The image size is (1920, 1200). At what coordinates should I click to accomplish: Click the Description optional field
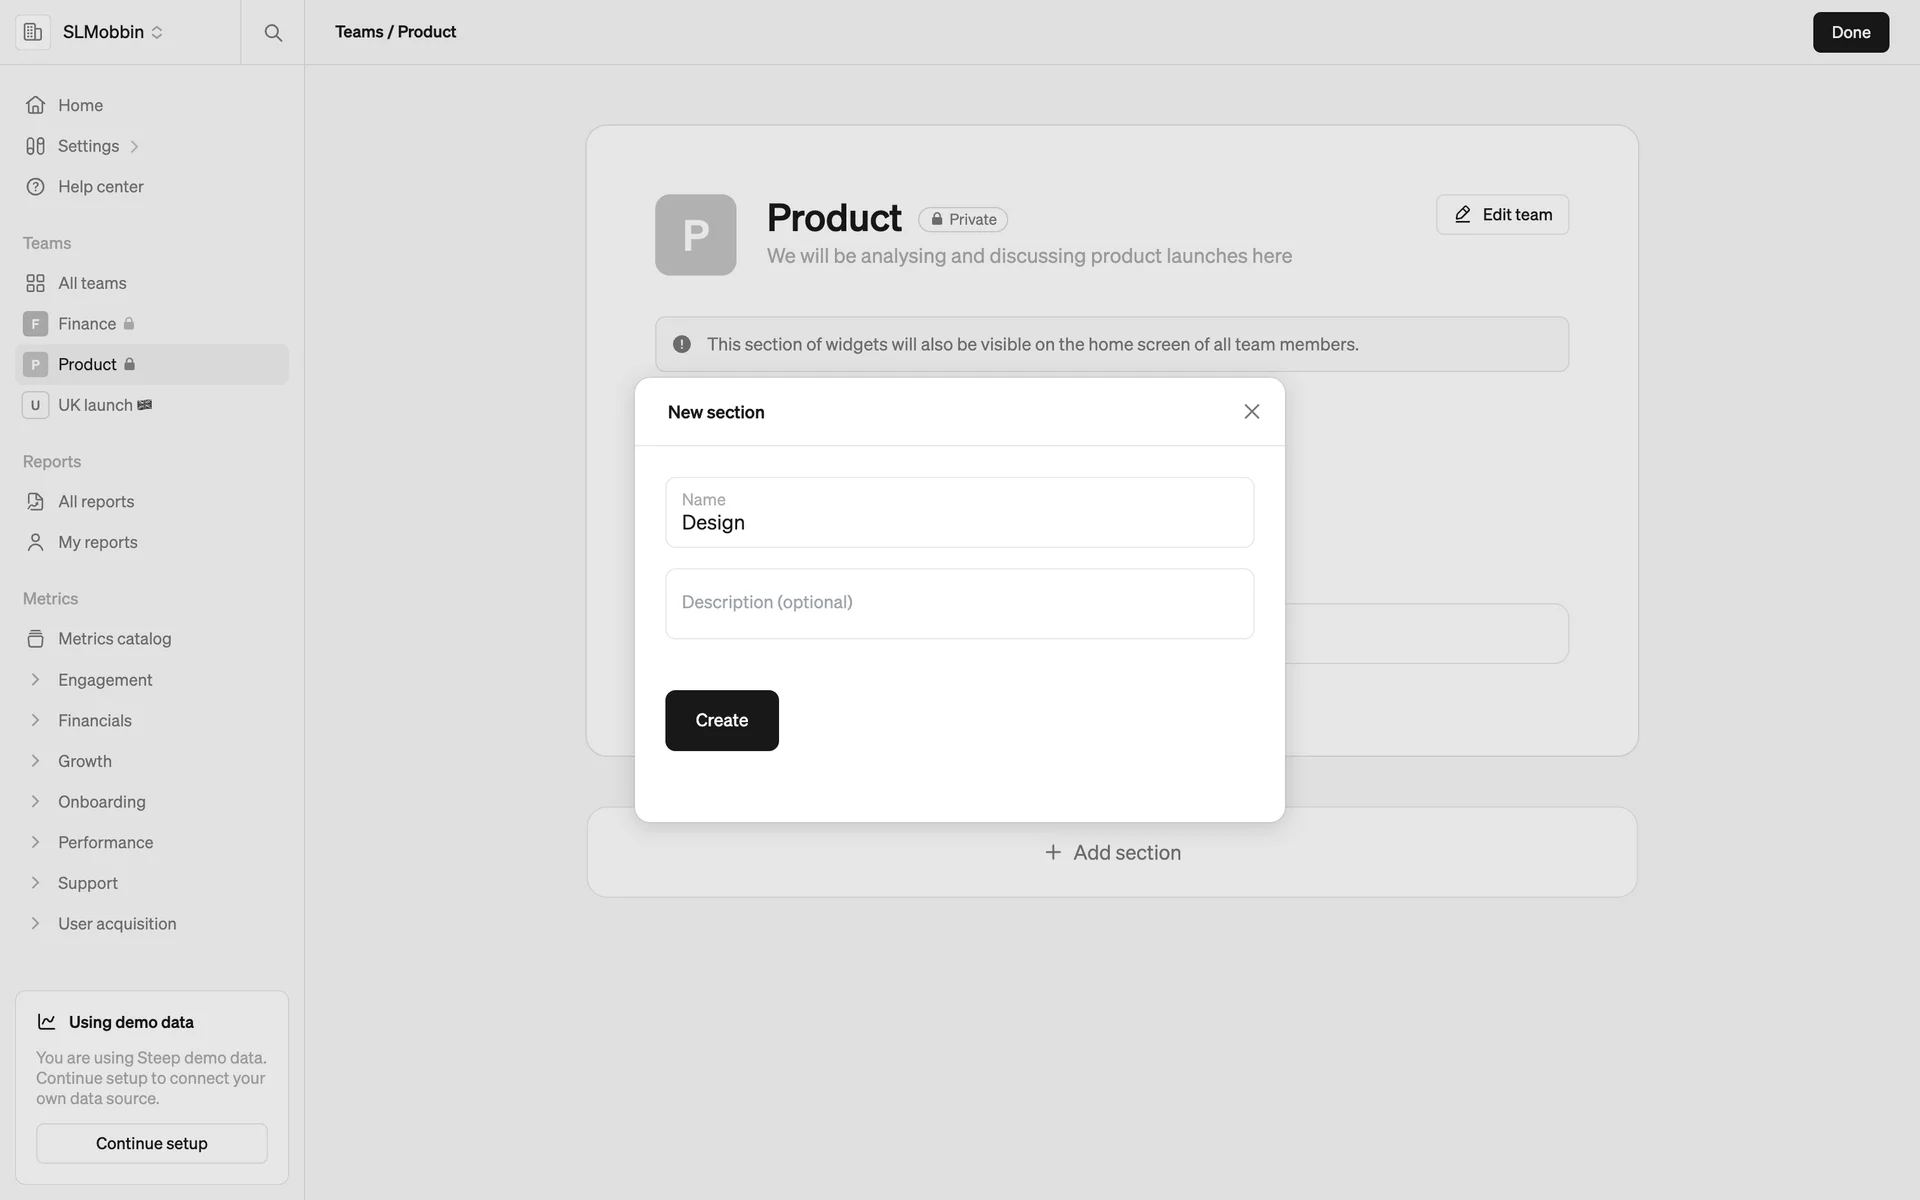tap(959, 603)
